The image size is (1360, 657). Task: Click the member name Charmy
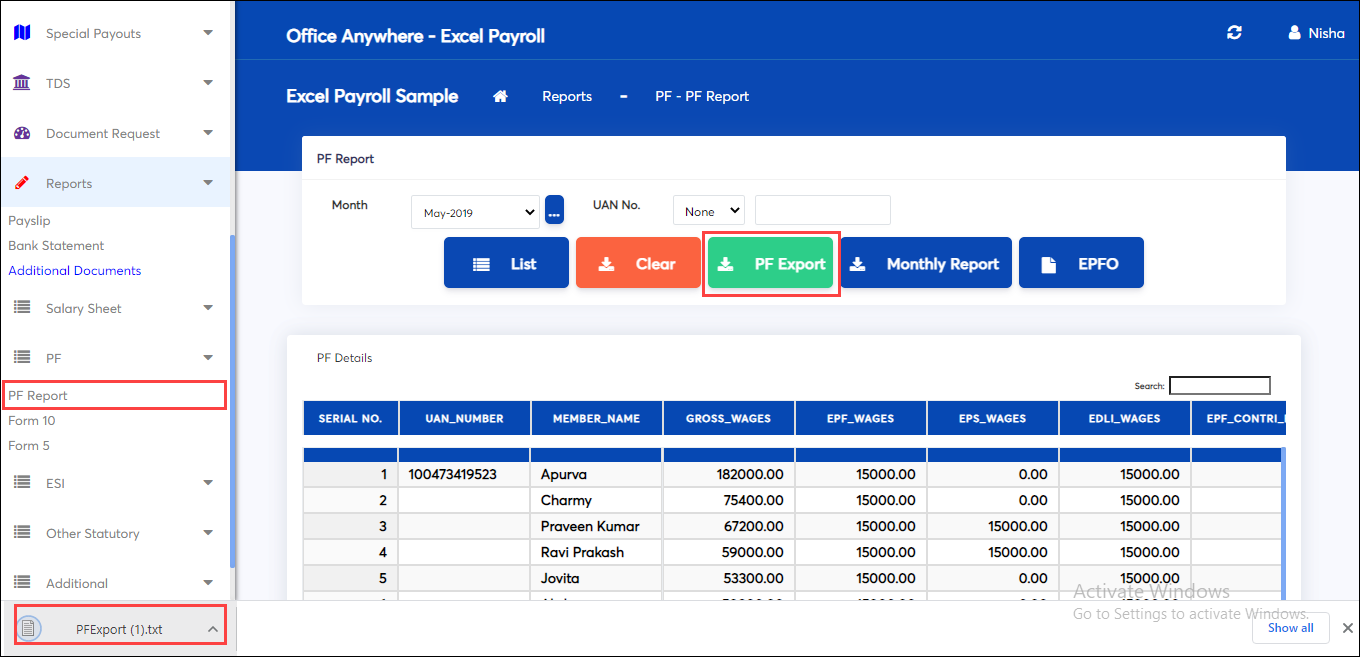(566, 500)
